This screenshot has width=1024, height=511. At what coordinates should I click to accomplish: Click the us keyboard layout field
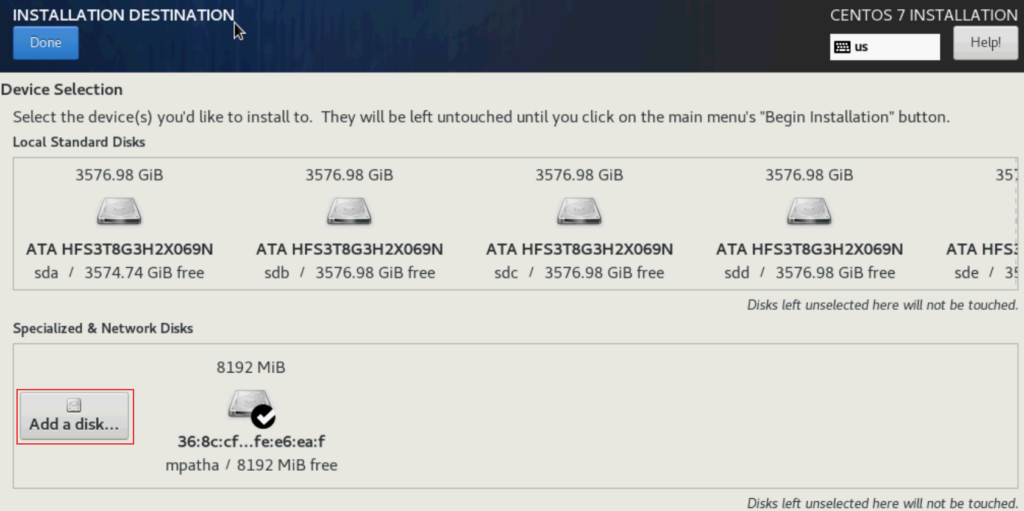884,47
